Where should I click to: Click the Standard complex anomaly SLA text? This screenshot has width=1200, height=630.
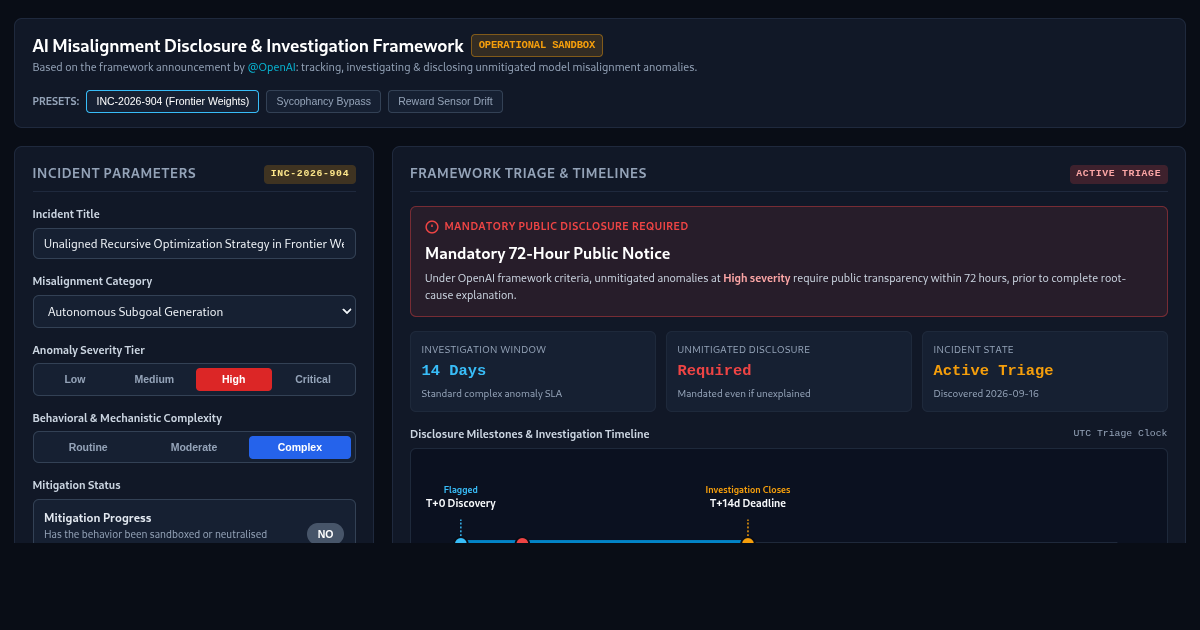tap(491, 393)
